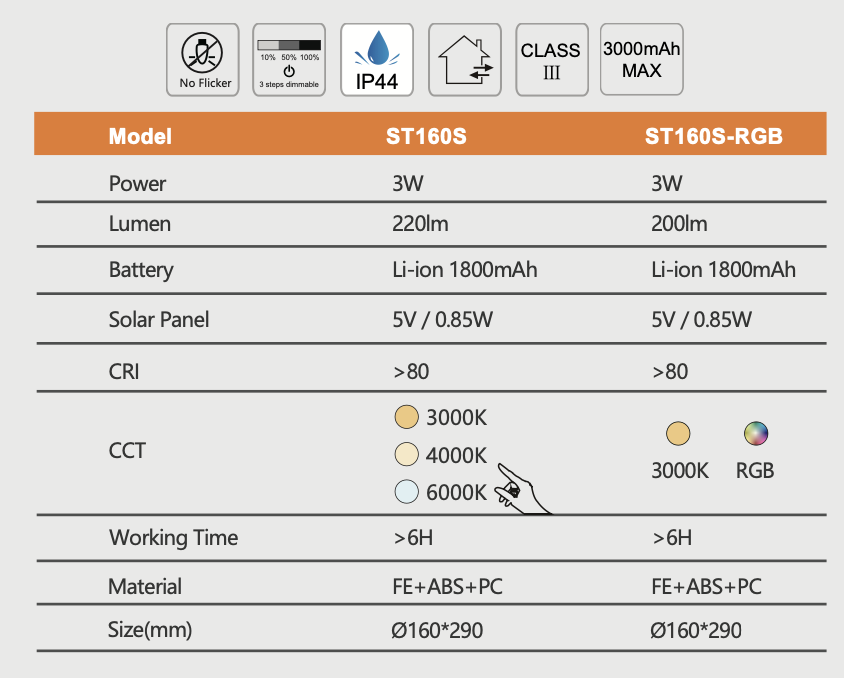This screenshot has height=678, width=844.
Task: Click the Model header label
Action: (140, 137)
